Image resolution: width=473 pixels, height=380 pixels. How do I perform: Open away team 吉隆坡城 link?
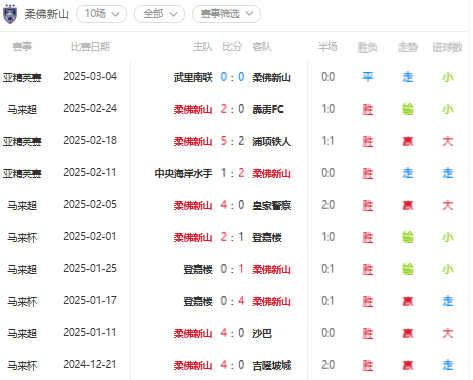point(271,365)
